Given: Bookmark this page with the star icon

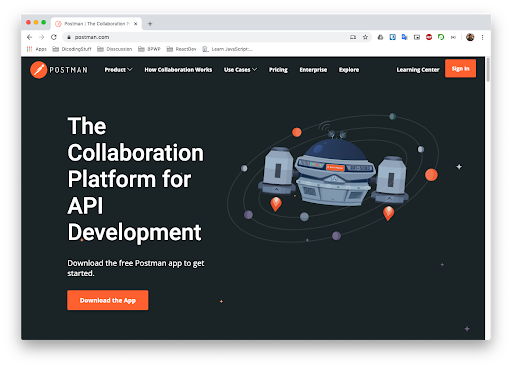Looking at the screenshot, I should 365,37.
